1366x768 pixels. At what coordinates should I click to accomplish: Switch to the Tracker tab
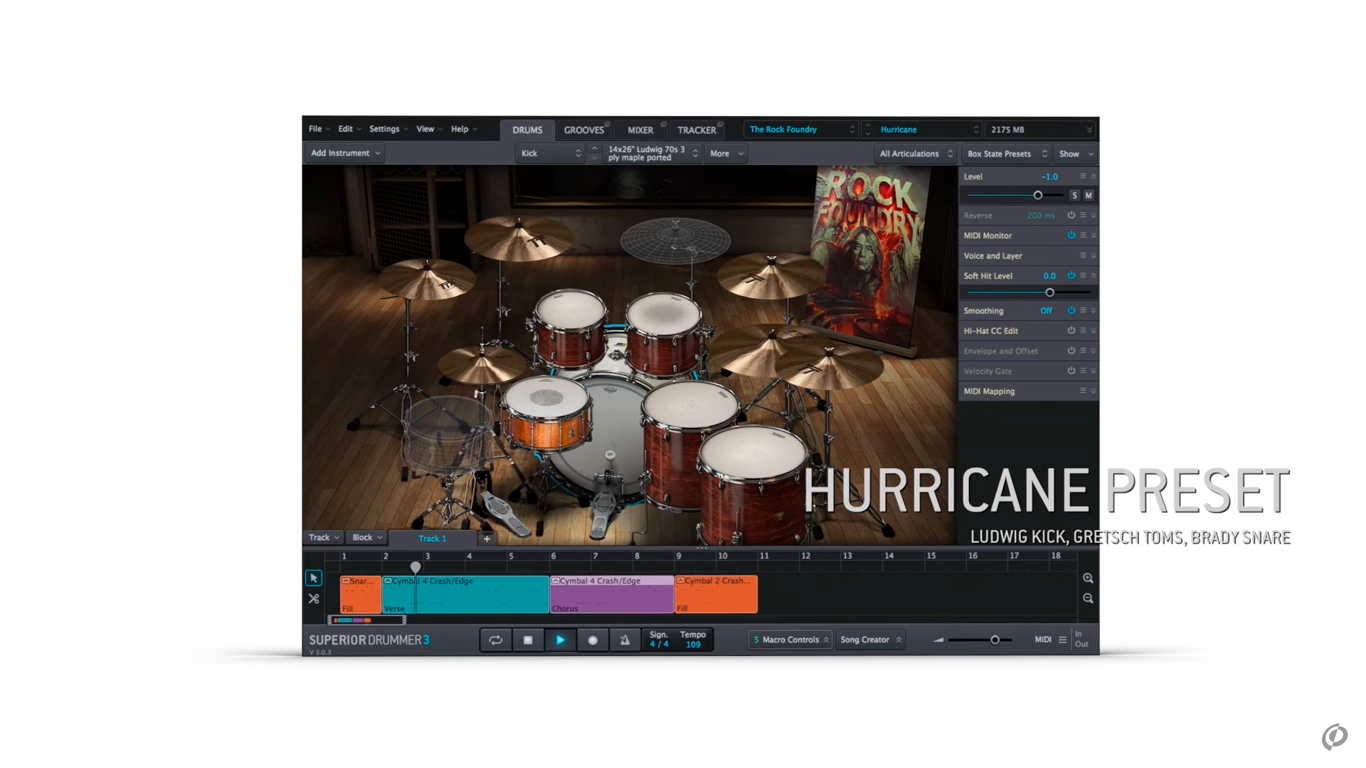(x=697, y=130)
